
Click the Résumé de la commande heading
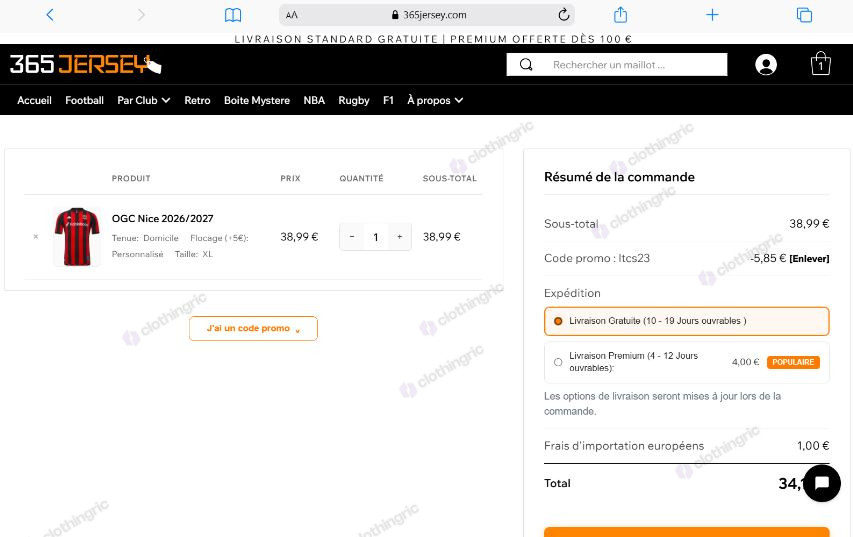[619, 177]
